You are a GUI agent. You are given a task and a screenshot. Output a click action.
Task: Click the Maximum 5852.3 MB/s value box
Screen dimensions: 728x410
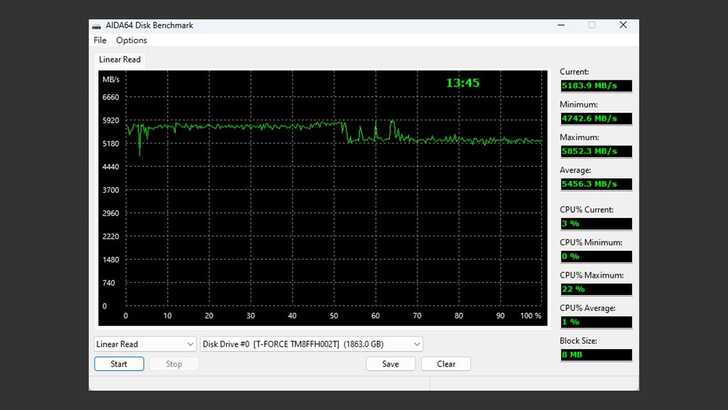(x=595, y=151)
